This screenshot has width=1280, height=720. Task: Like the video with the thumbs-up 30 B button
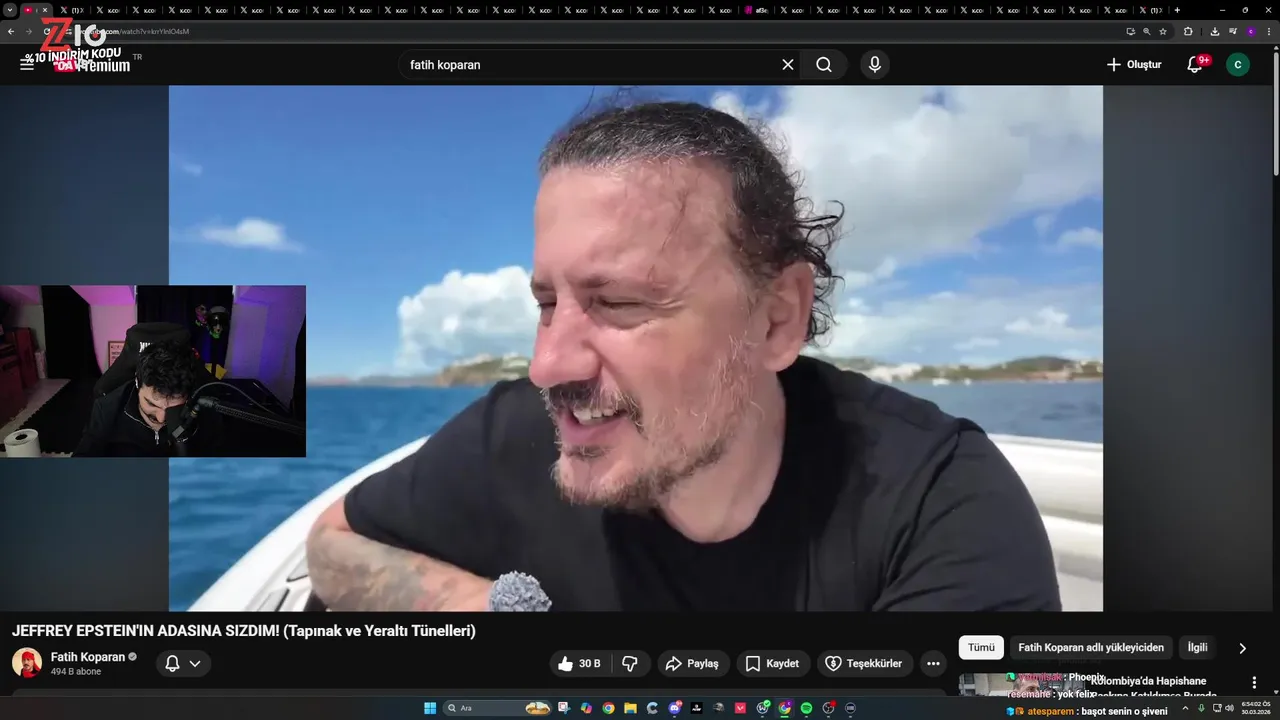(x=580, y=663)
